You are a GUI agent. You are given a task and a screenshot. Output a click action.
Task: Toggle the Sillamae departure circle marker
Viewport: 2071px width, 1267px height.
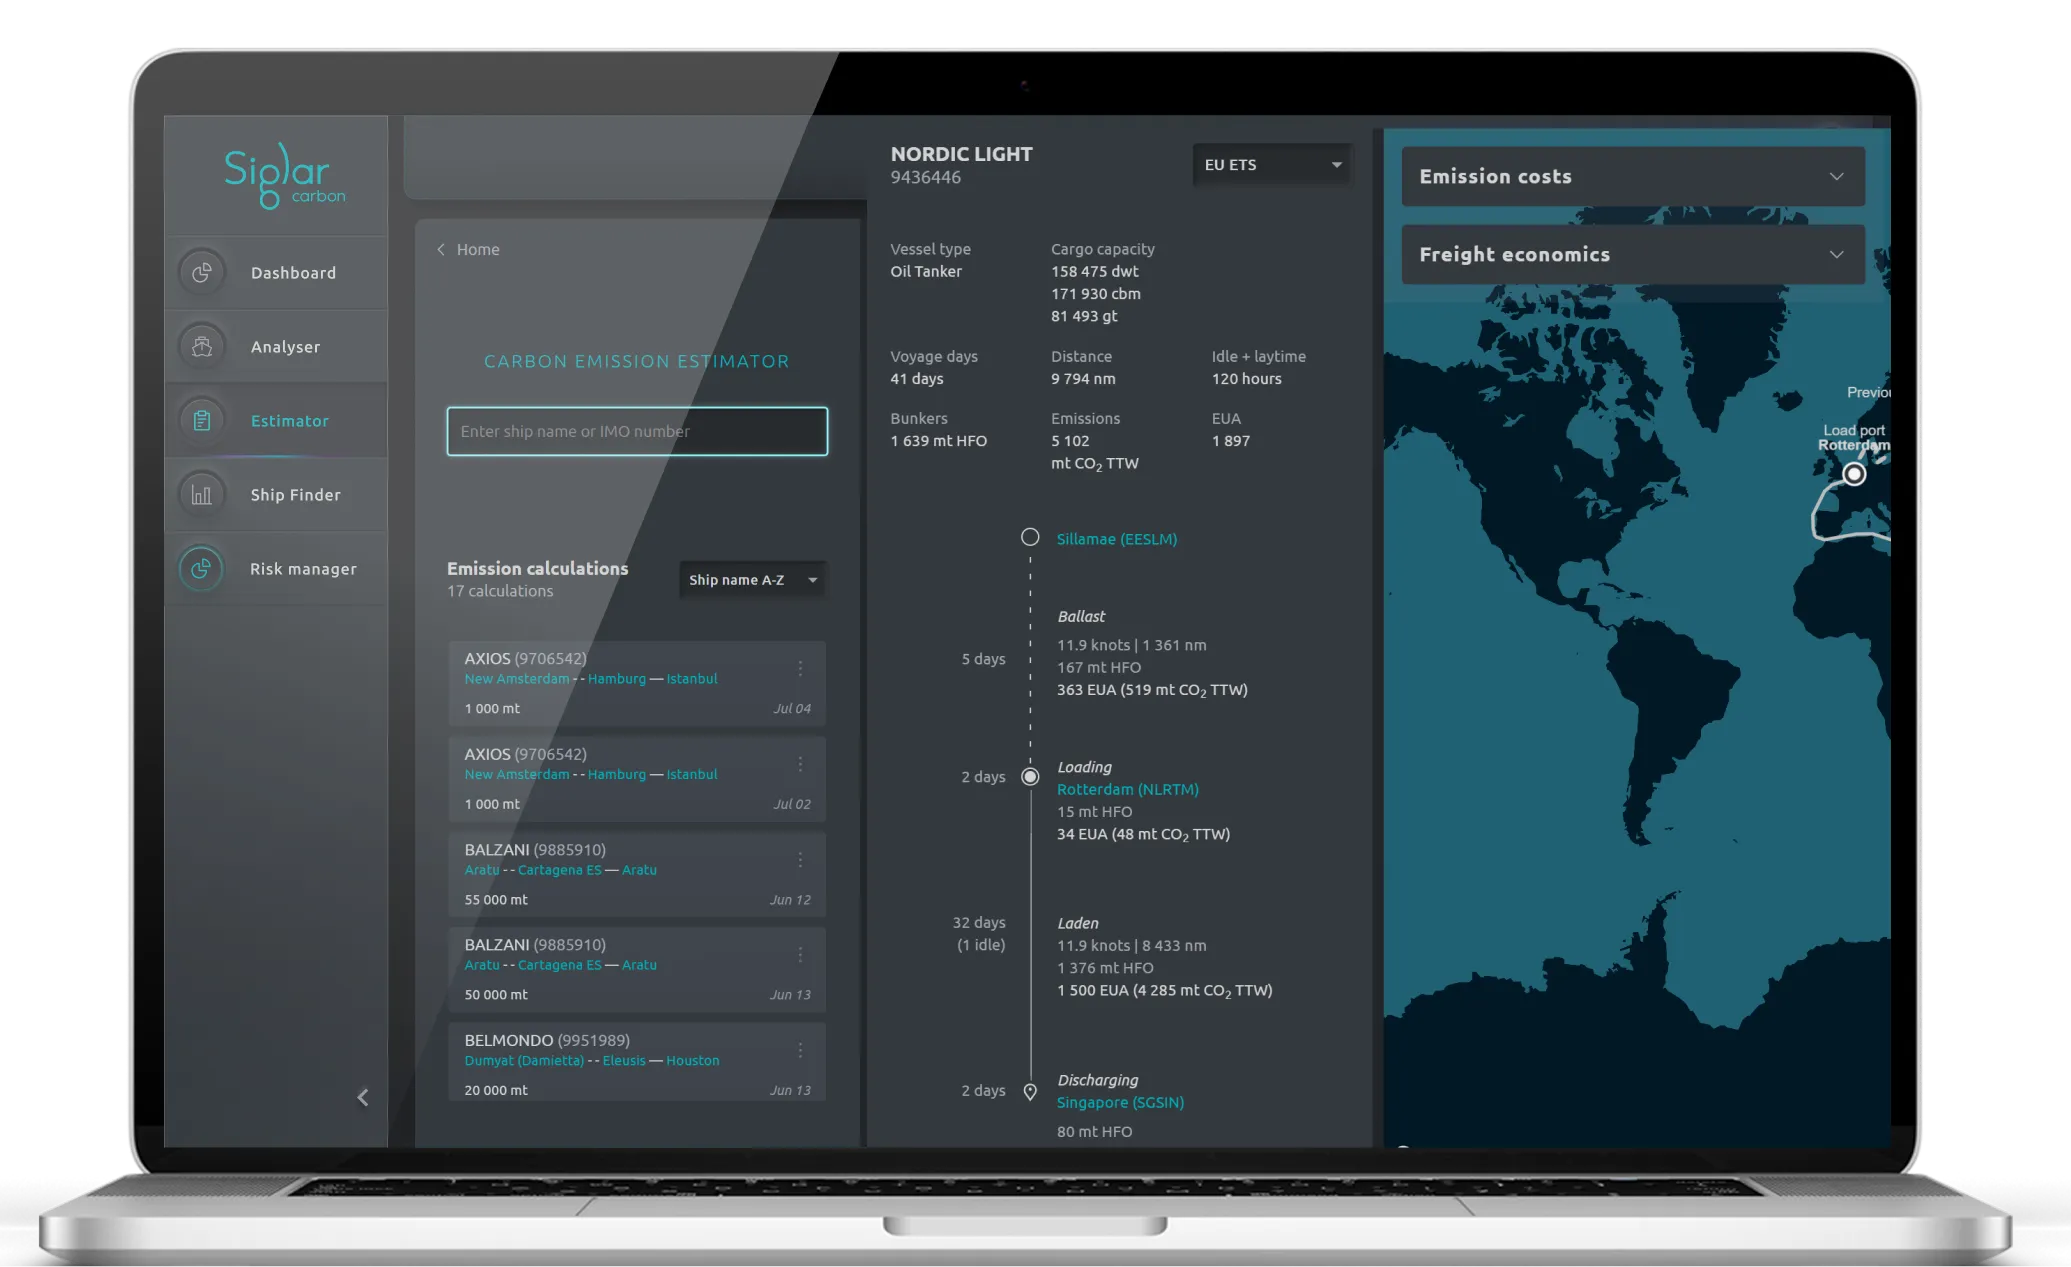point(1030,536)
